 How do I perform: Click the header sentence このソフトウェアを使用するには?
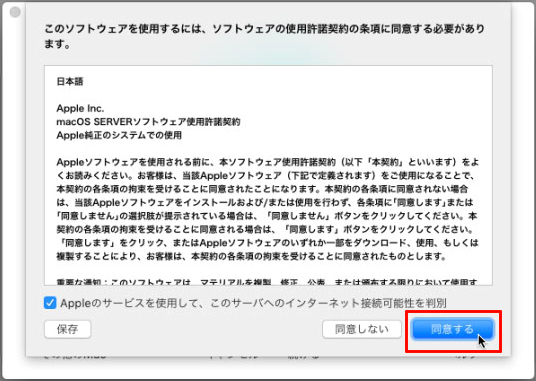point(264,36)
